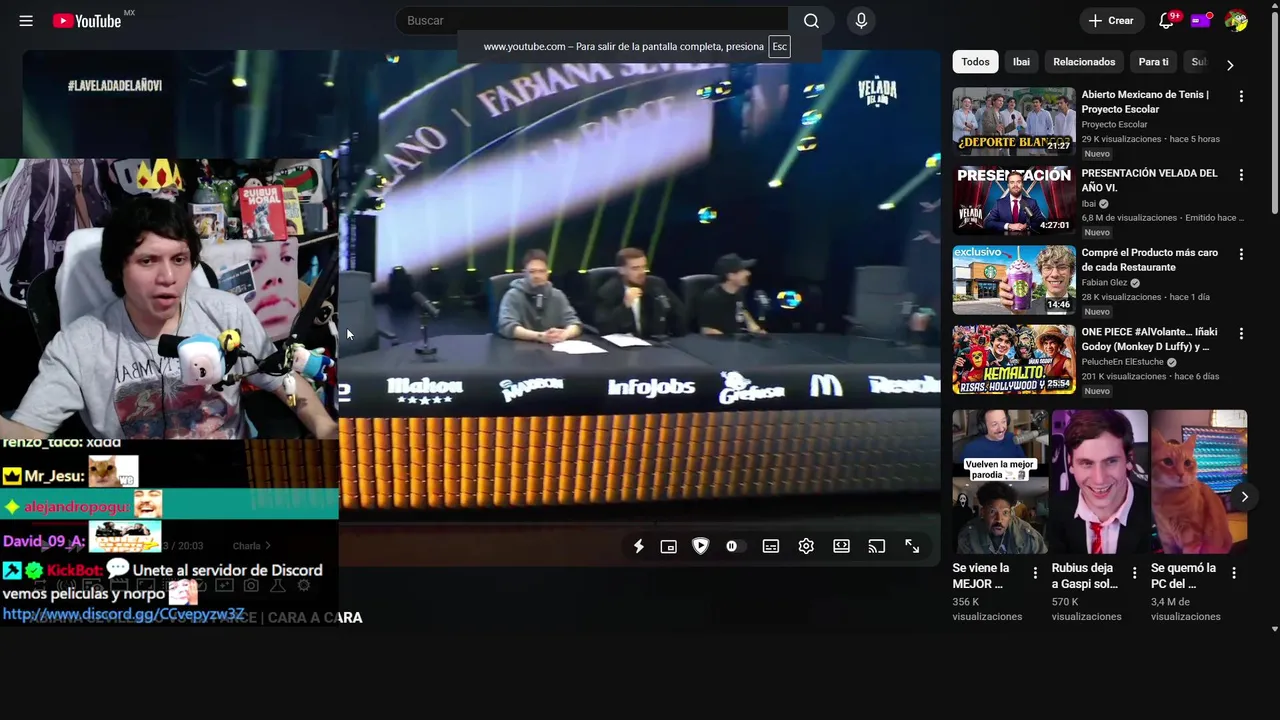
Task: Show more shorts with the right arrow
Action: 1244,496
